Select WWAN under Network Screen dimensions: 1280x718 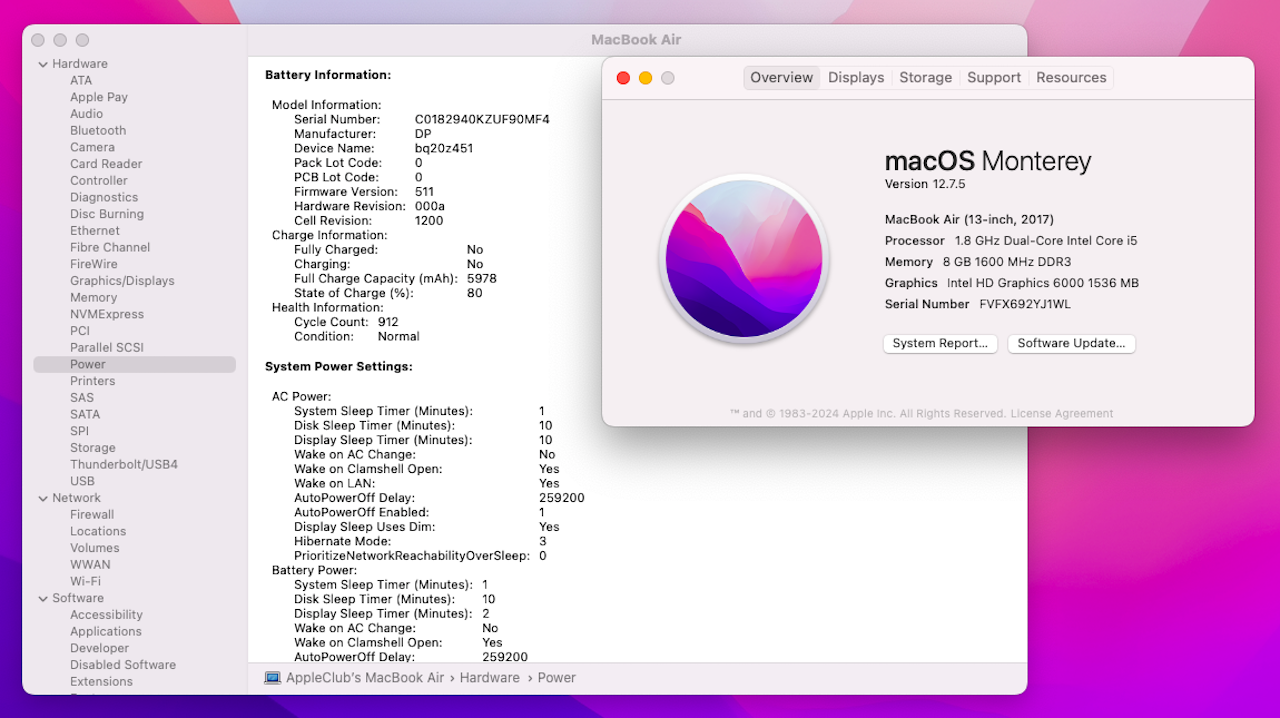tap(90, 565)
